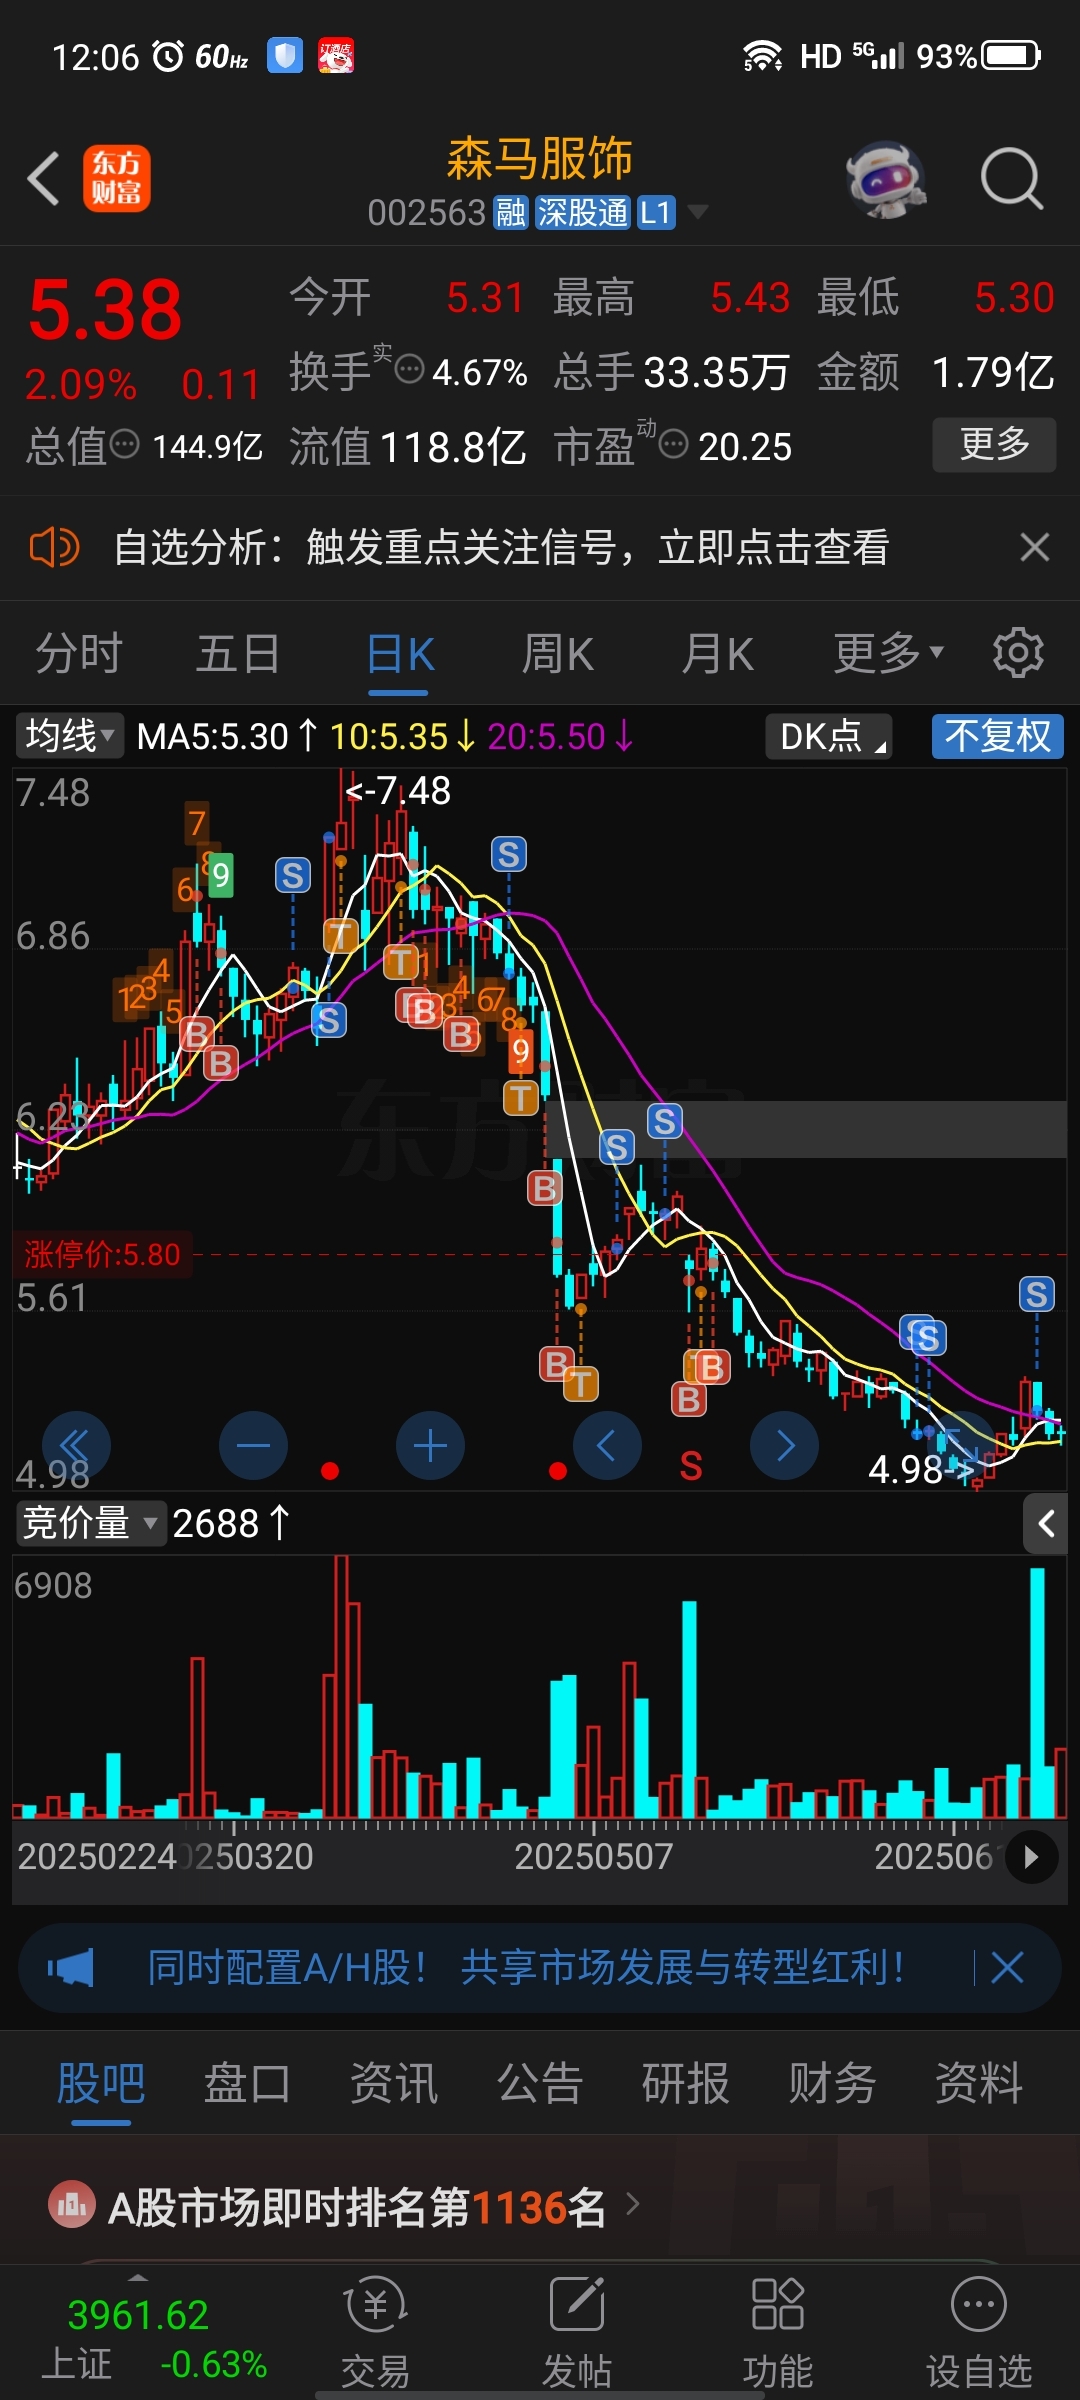
Task: Tap the 融 margin badge
Action: [x=511, y=213]
